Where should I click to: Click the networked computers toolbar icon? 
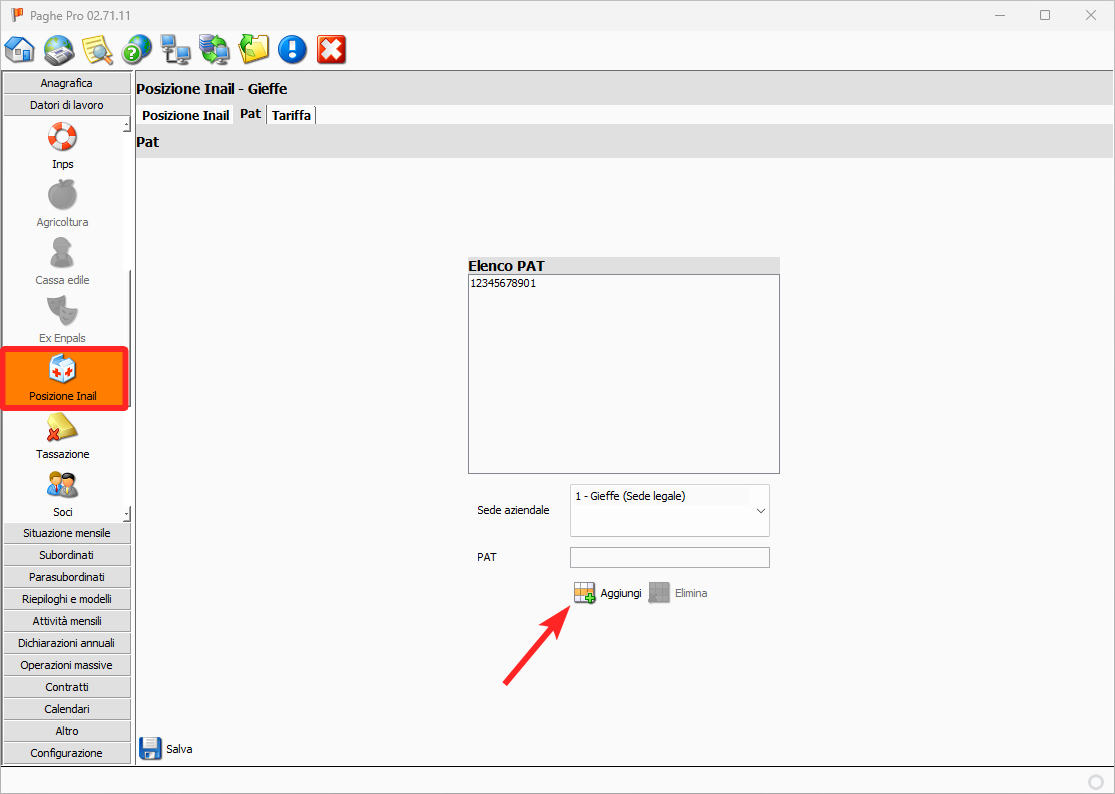click(x=176, y=49)
